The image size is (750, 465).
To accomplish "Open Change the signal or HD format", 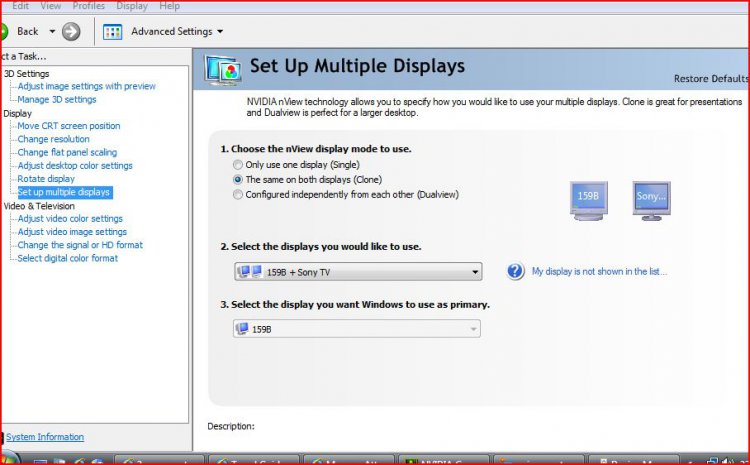I will coord(80,245).
